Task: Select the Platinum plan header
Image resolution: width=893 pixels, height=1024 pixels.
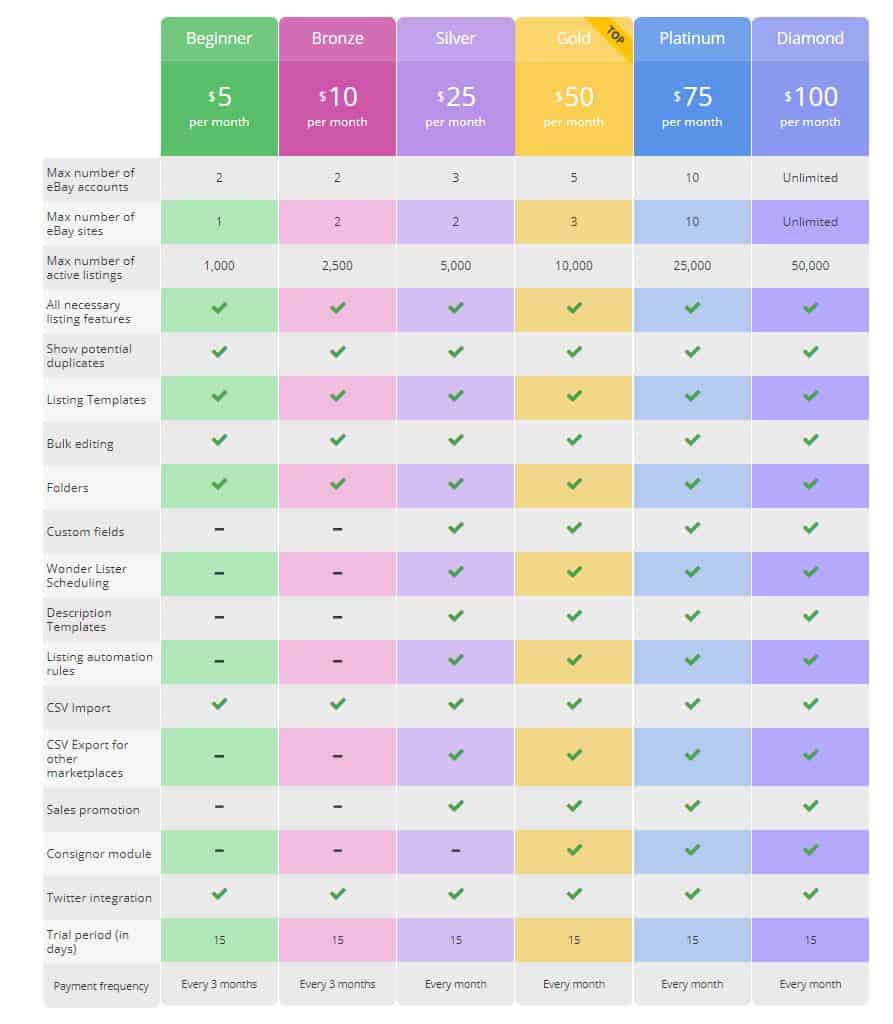Action: coord(692,39)
